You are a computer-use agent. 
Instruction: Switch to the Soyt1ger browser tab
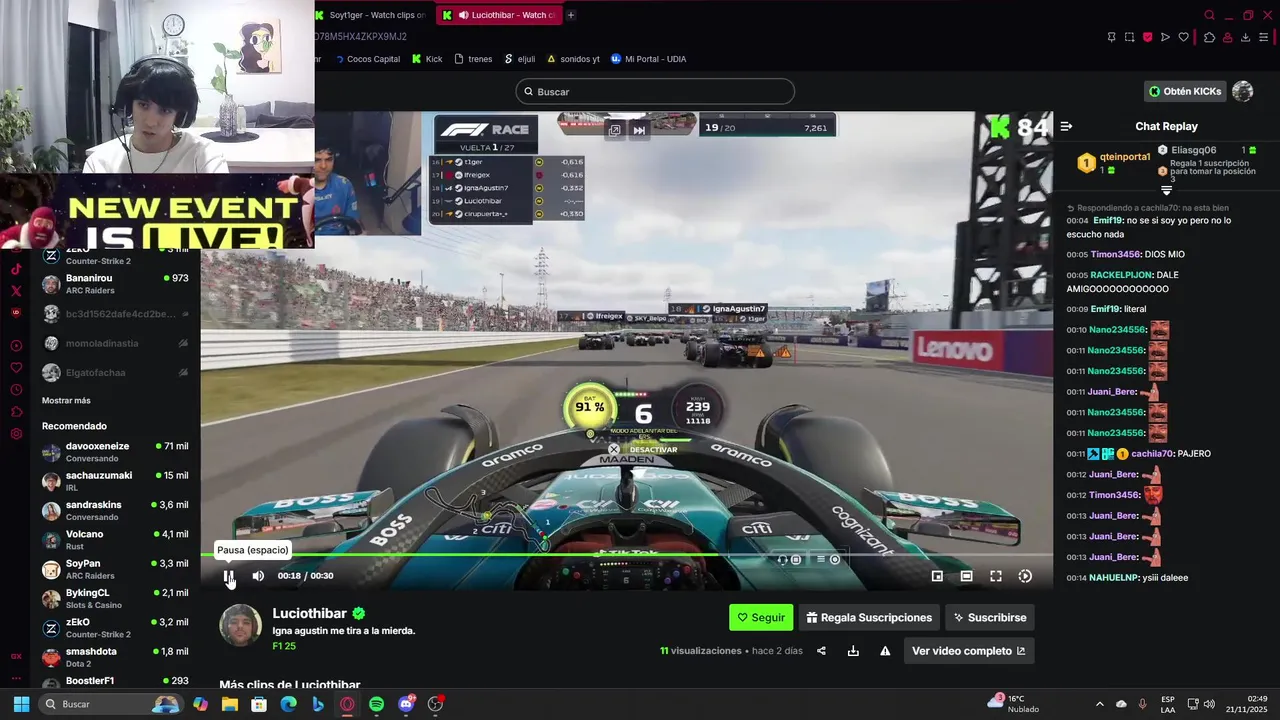click(x=372, y=15)
